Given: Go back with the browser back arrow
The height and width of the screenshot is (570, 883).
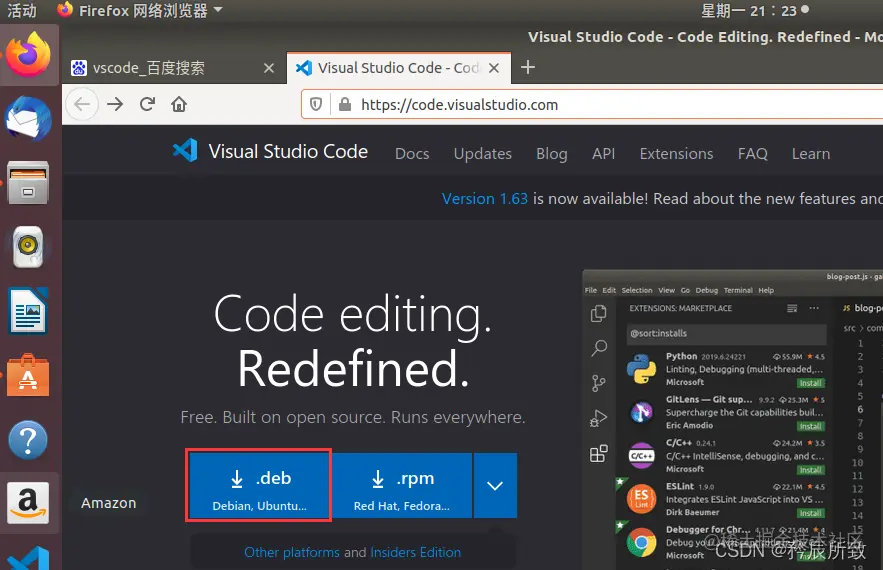Looking at the screenshot, I should pyautogui.click(x=82, y=104).
